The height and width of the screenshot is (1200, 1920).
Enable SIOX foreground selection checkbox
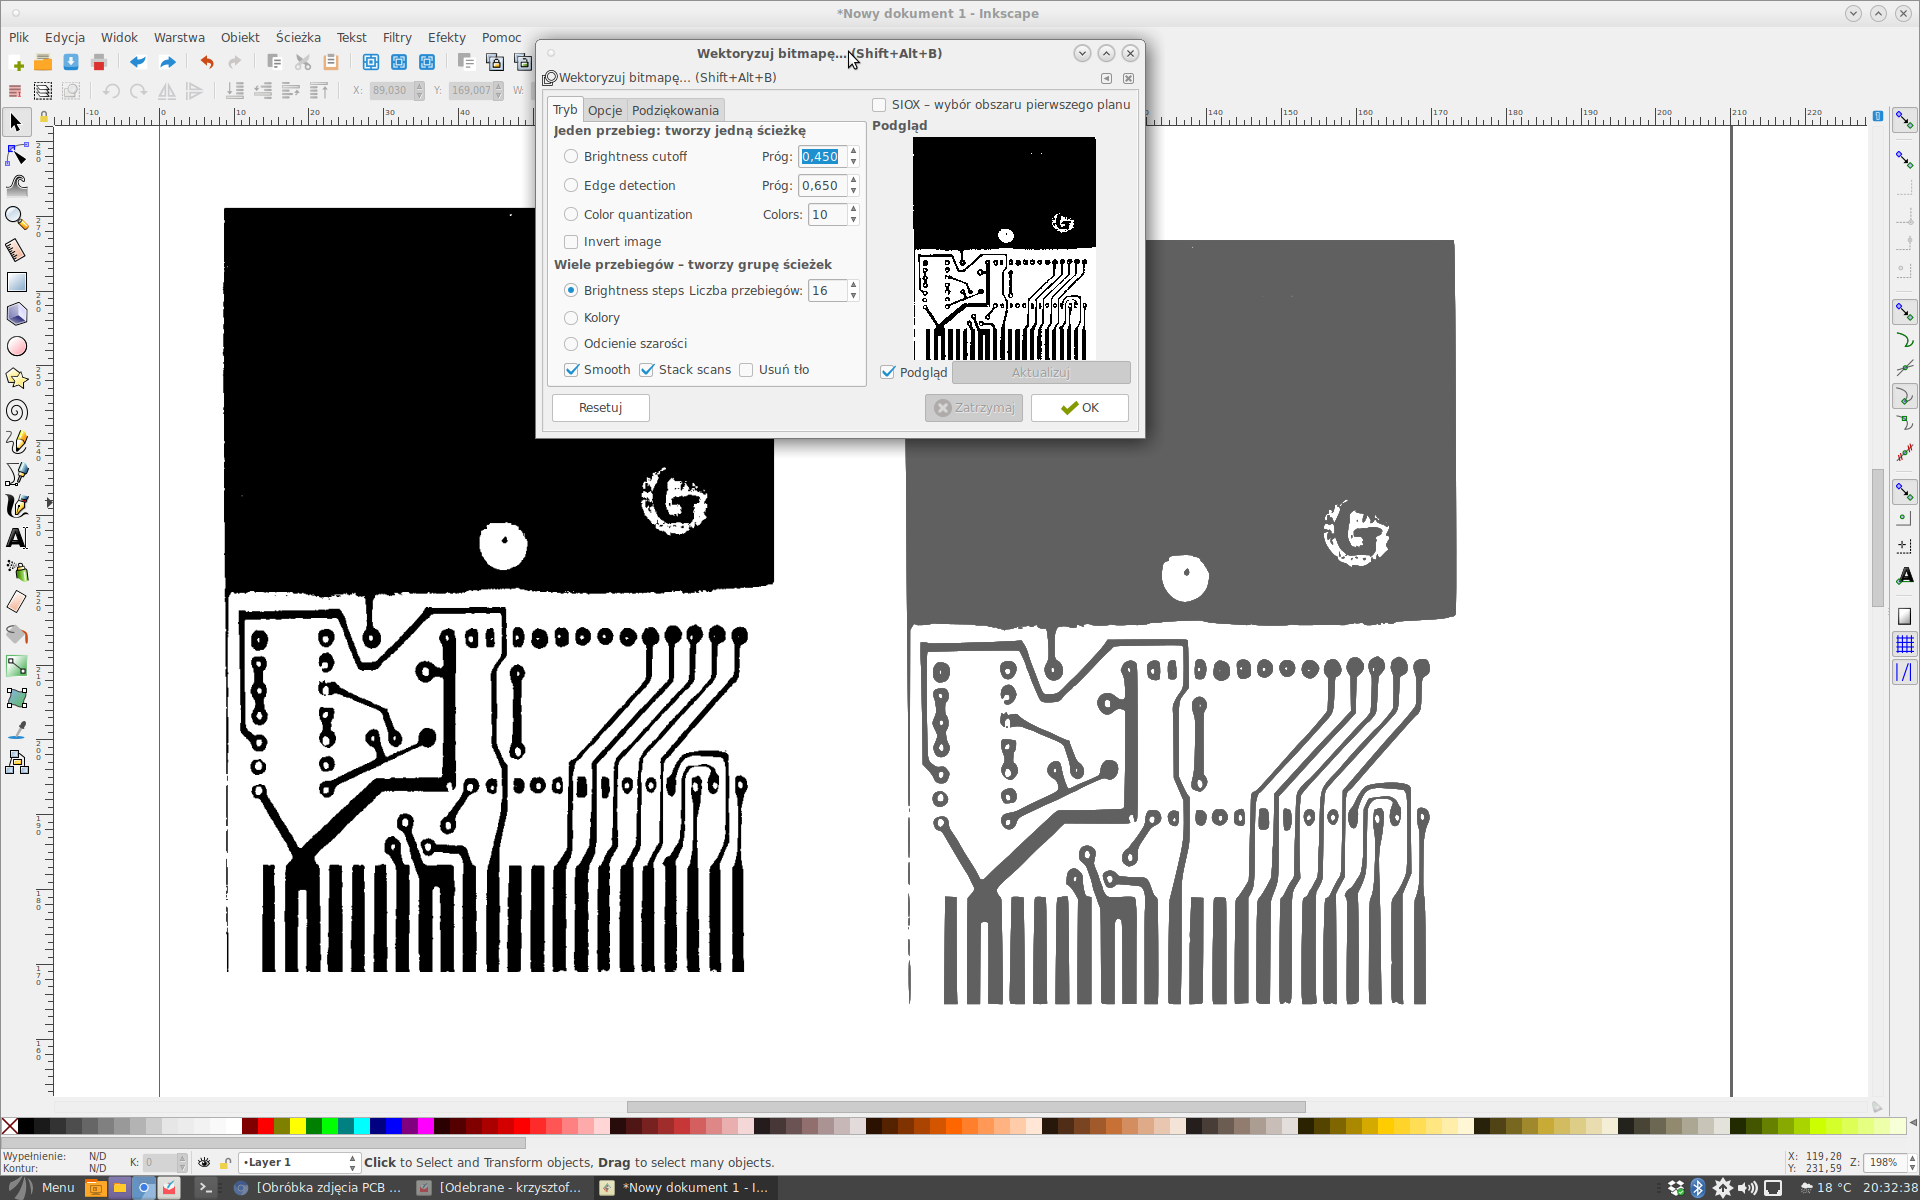tap(879, 105)
